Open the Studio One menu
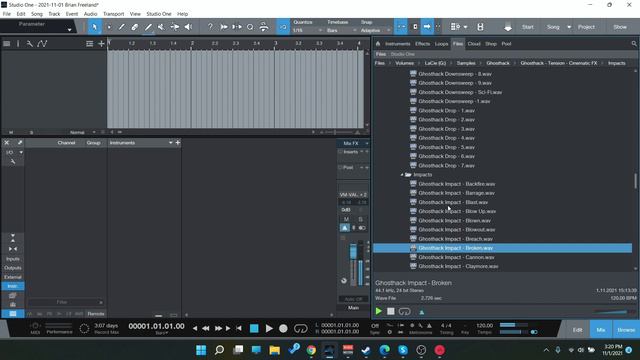Image resolution: width=640 pixels, height=360 pixels. pyautogui.click(x=159, y=14)
